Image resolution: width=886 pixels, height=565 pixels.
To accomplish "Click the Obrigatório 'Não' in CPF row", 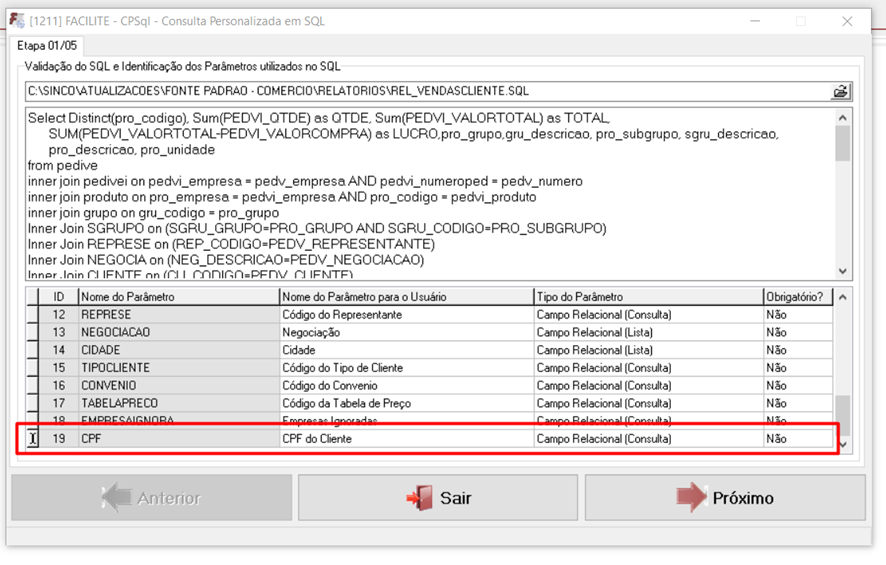I will tap(797, 438).
